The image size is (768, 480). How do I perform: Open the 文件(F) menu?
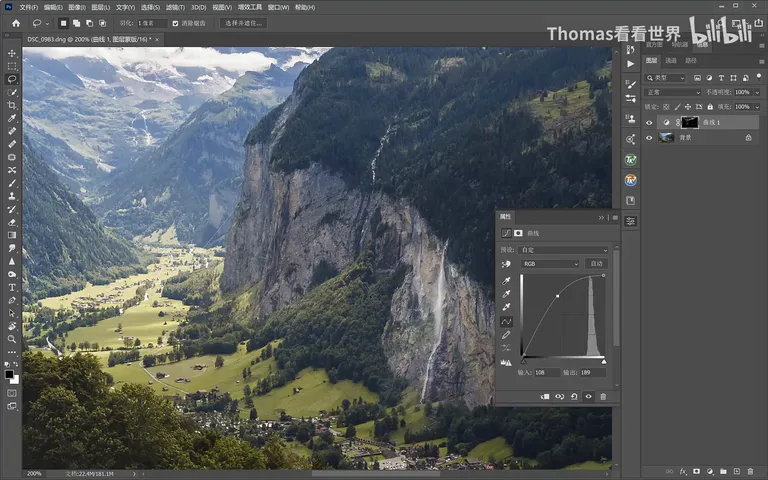tap(28, 7)
